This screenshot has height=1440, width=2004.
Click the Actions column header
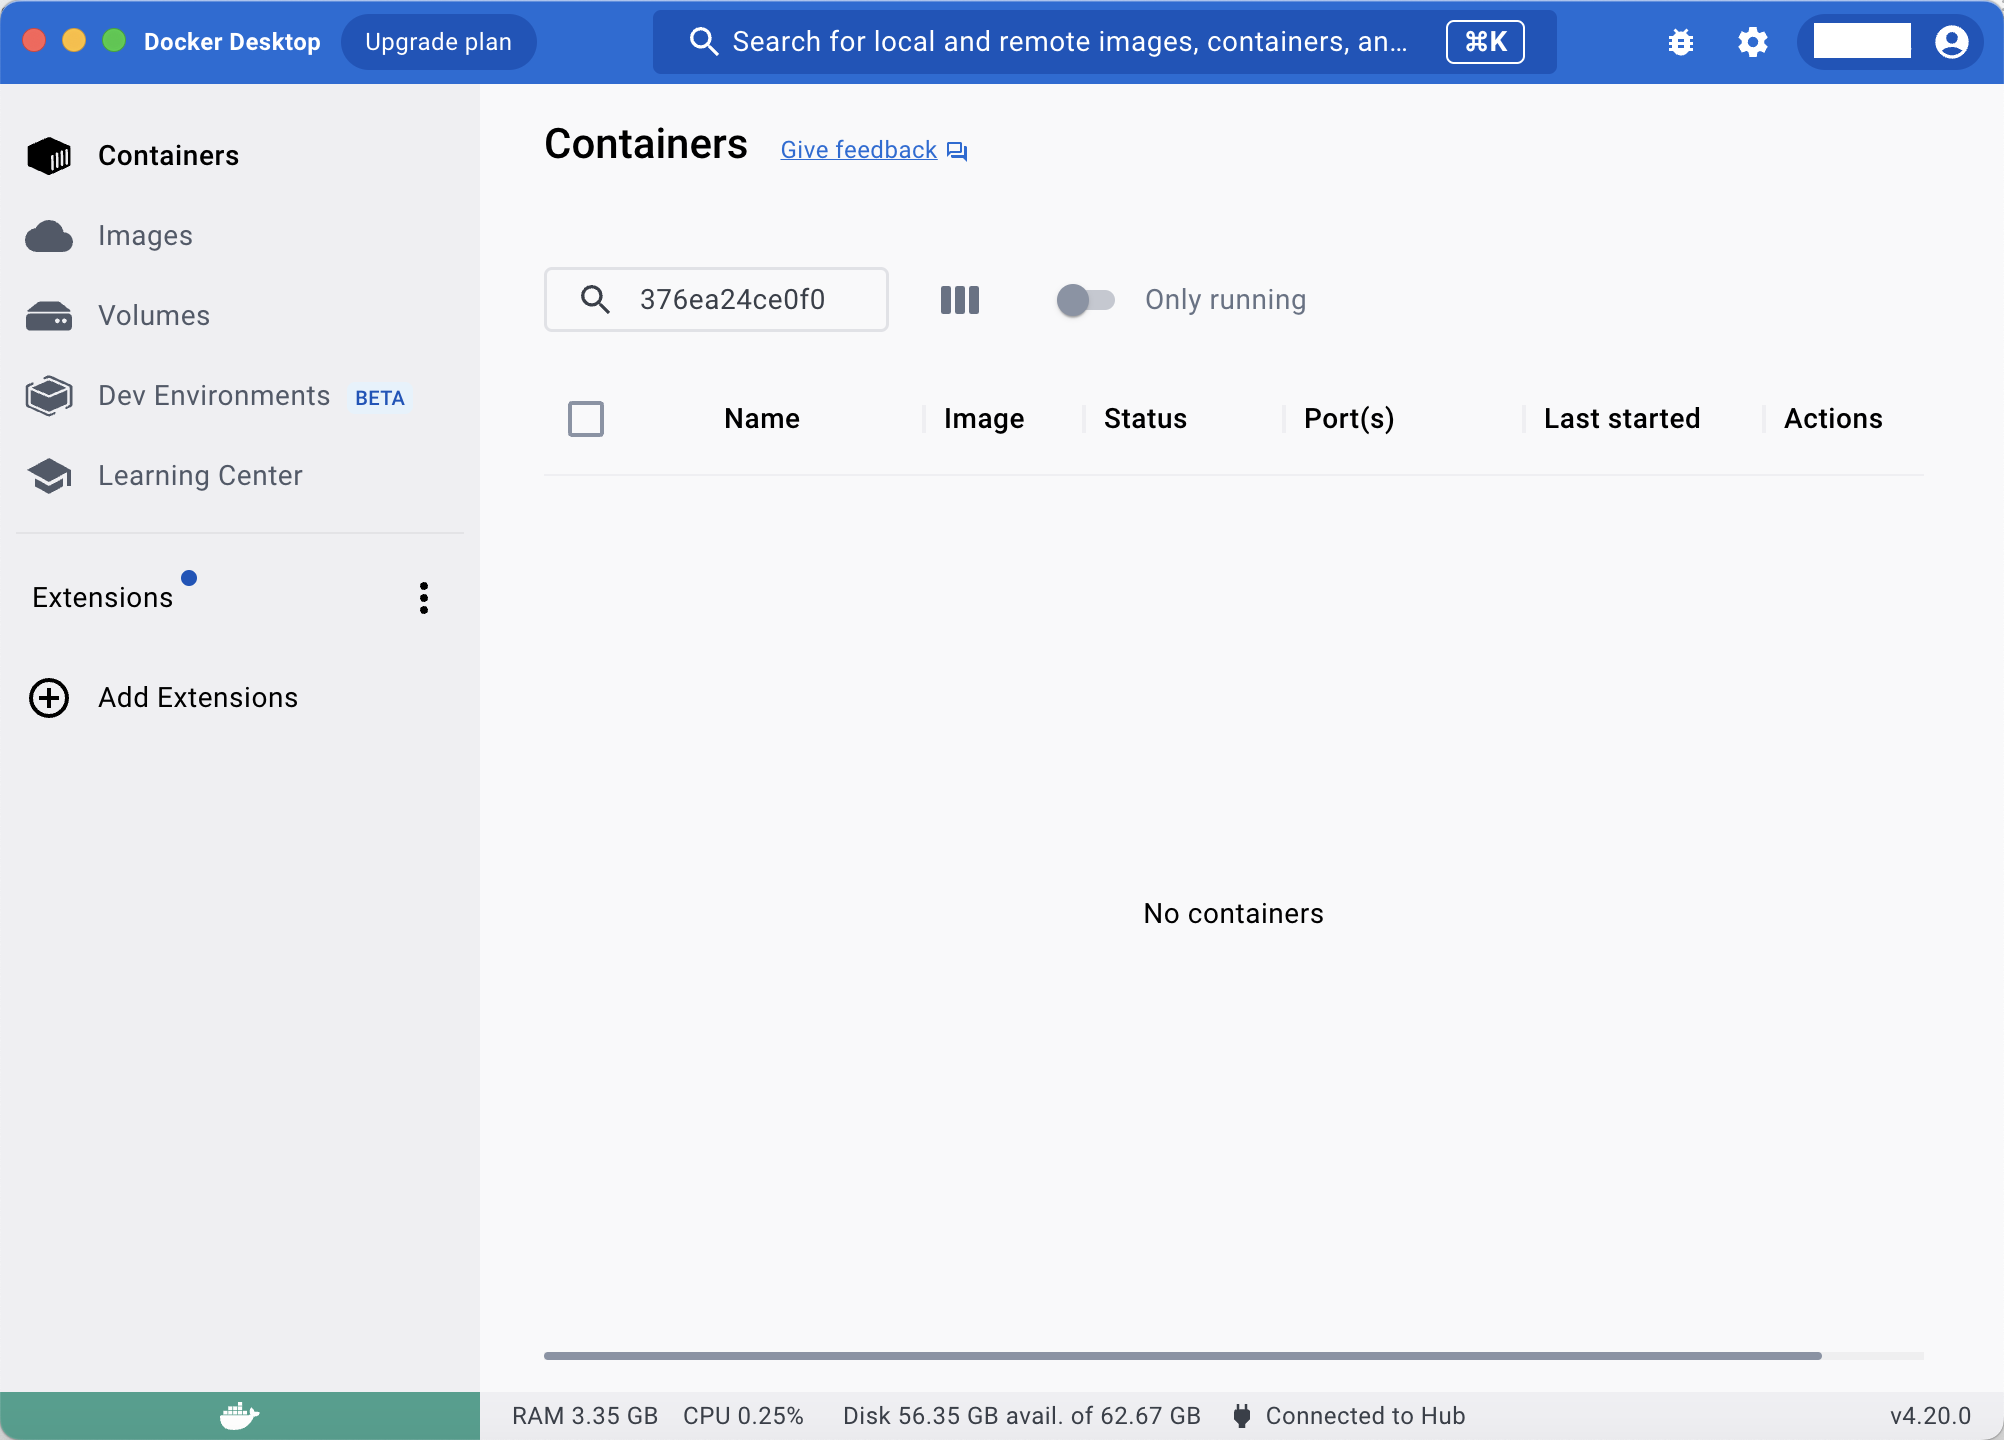1833,419
